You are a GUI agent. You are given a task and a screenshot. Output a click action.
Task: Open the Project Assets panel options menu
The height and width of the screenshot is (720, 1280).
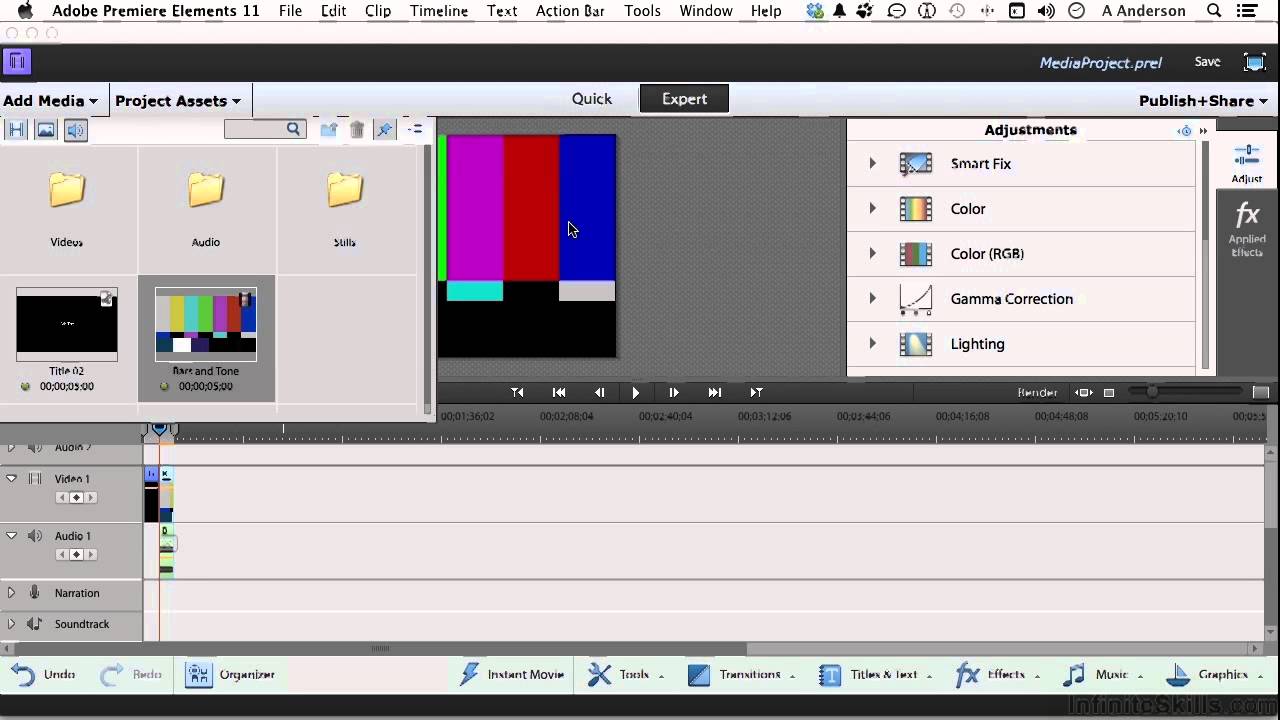pos(415,130)
